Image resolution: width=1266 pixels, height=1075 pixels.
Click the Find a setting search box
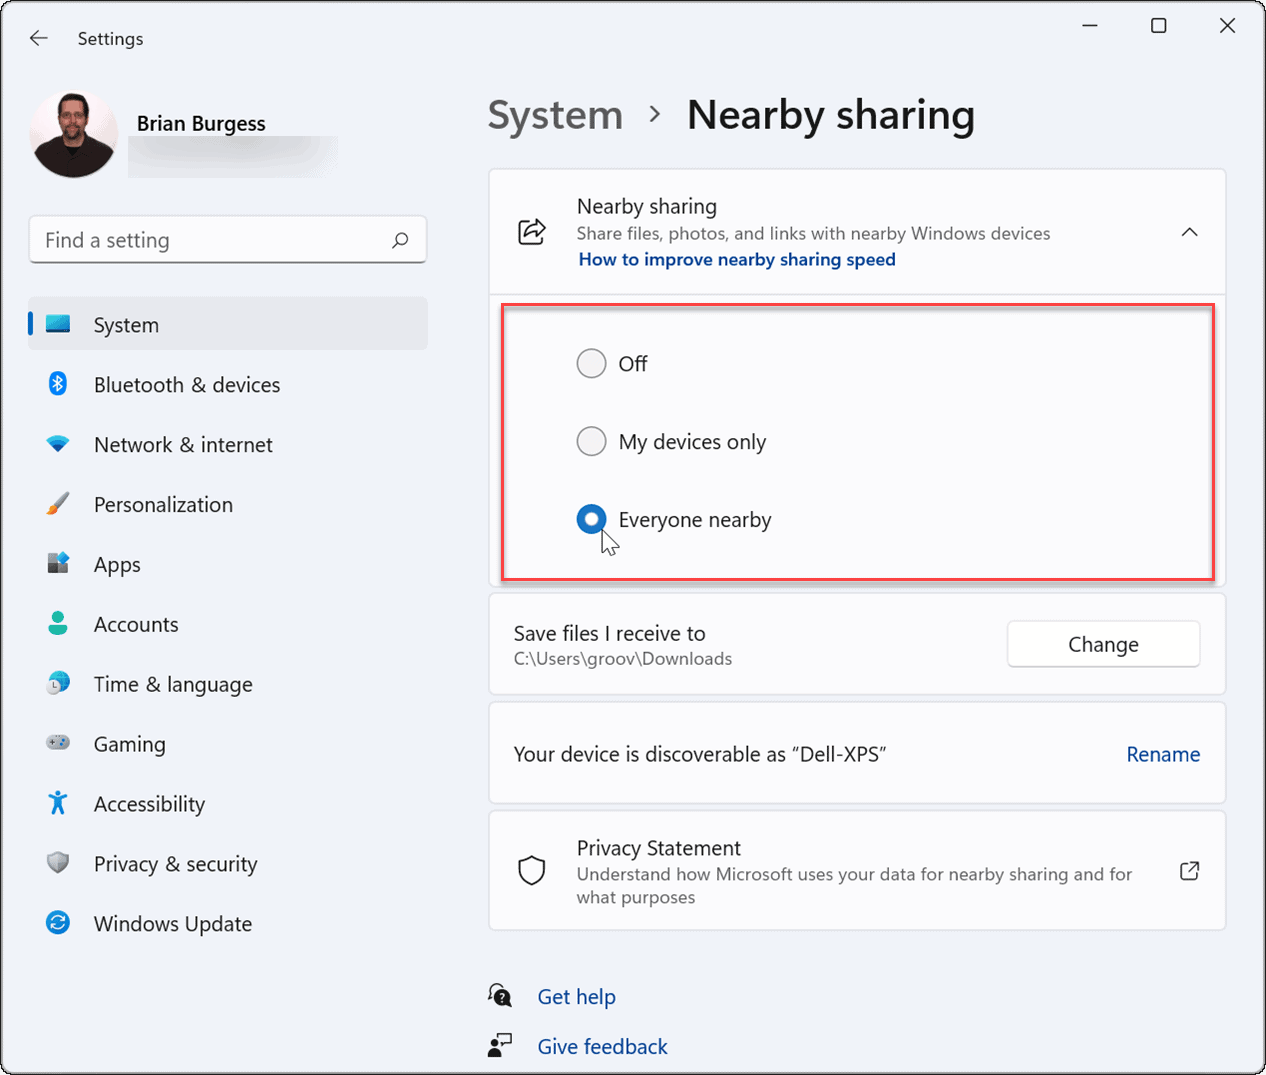(x=228, y=240)
